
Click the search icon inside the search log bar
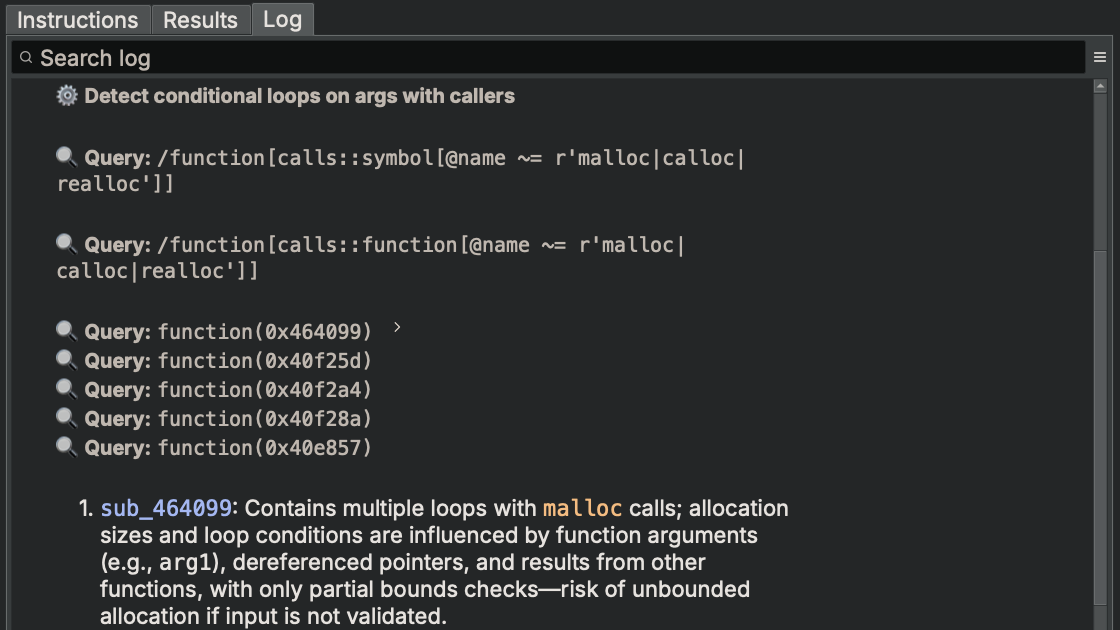pos(25,58)
